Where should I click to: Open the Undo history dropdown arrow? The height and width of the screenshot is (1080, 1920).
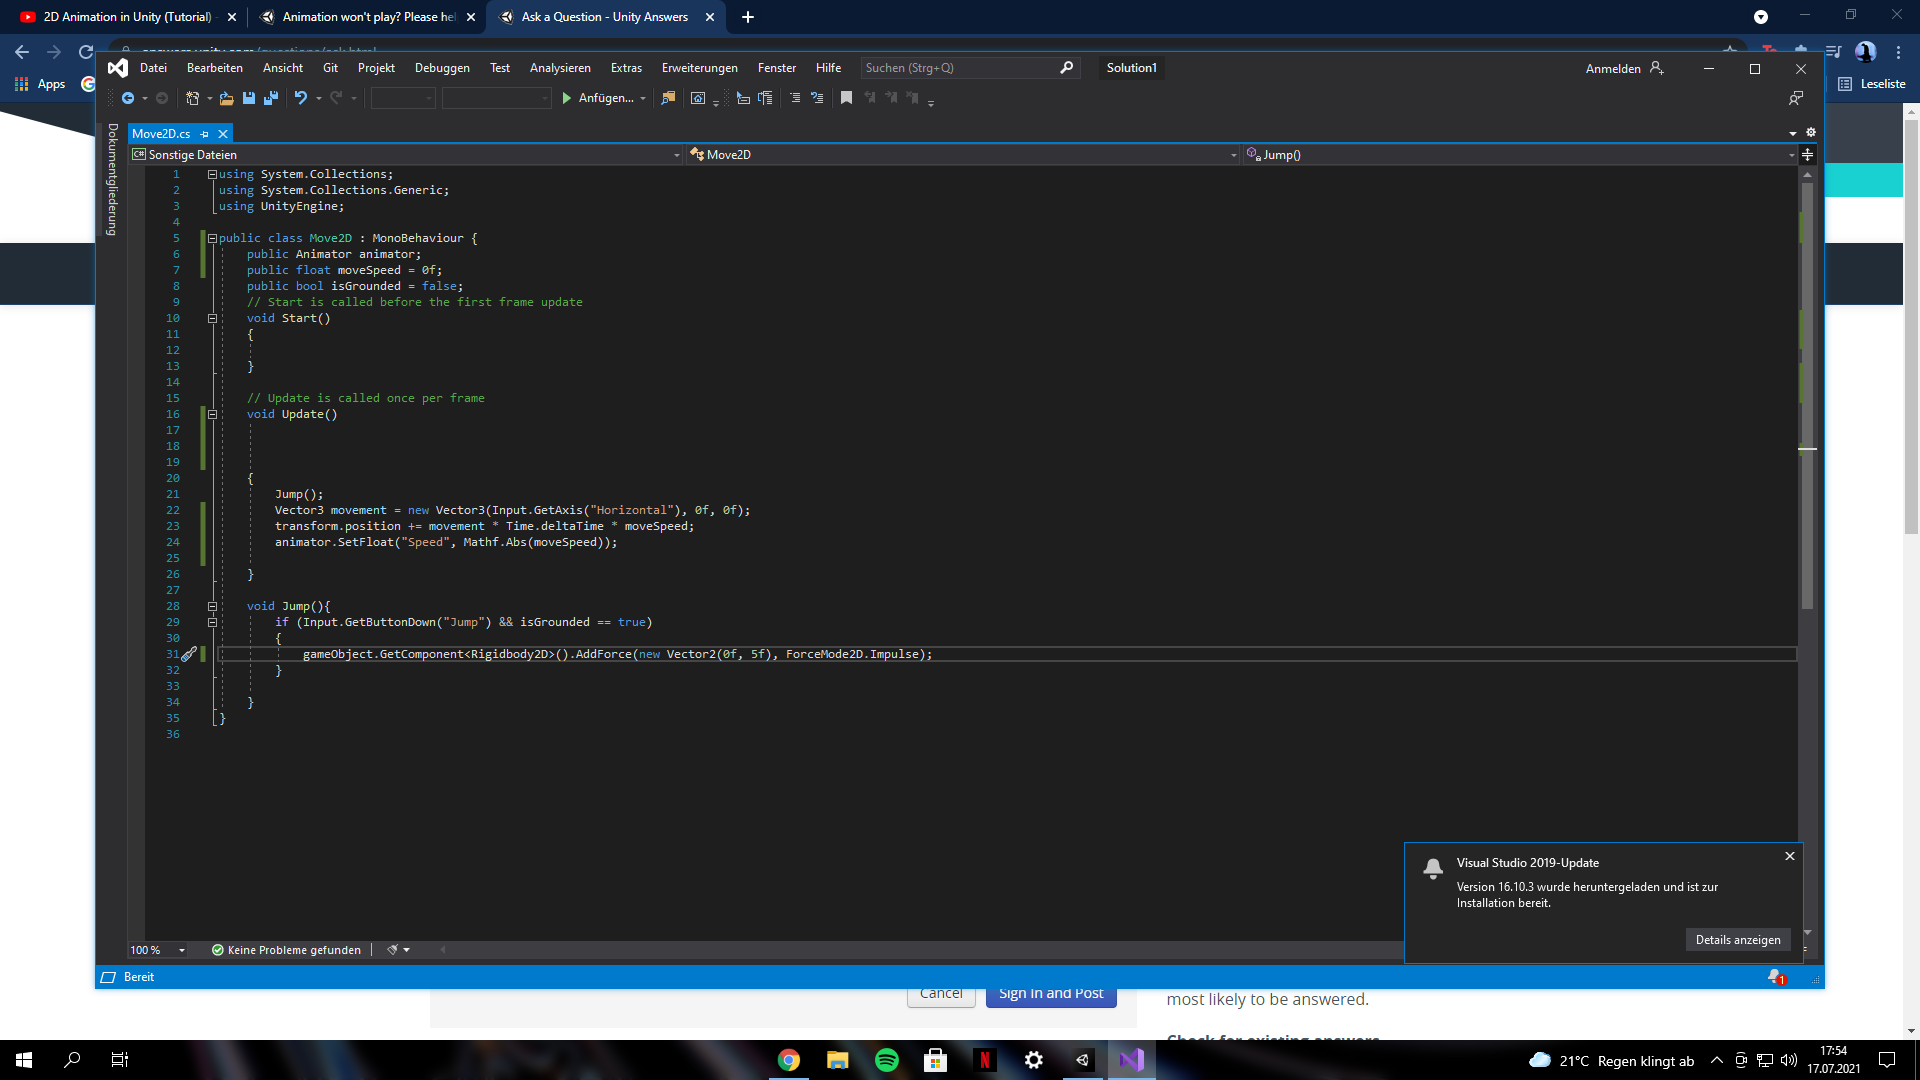(x=319, y=98)
